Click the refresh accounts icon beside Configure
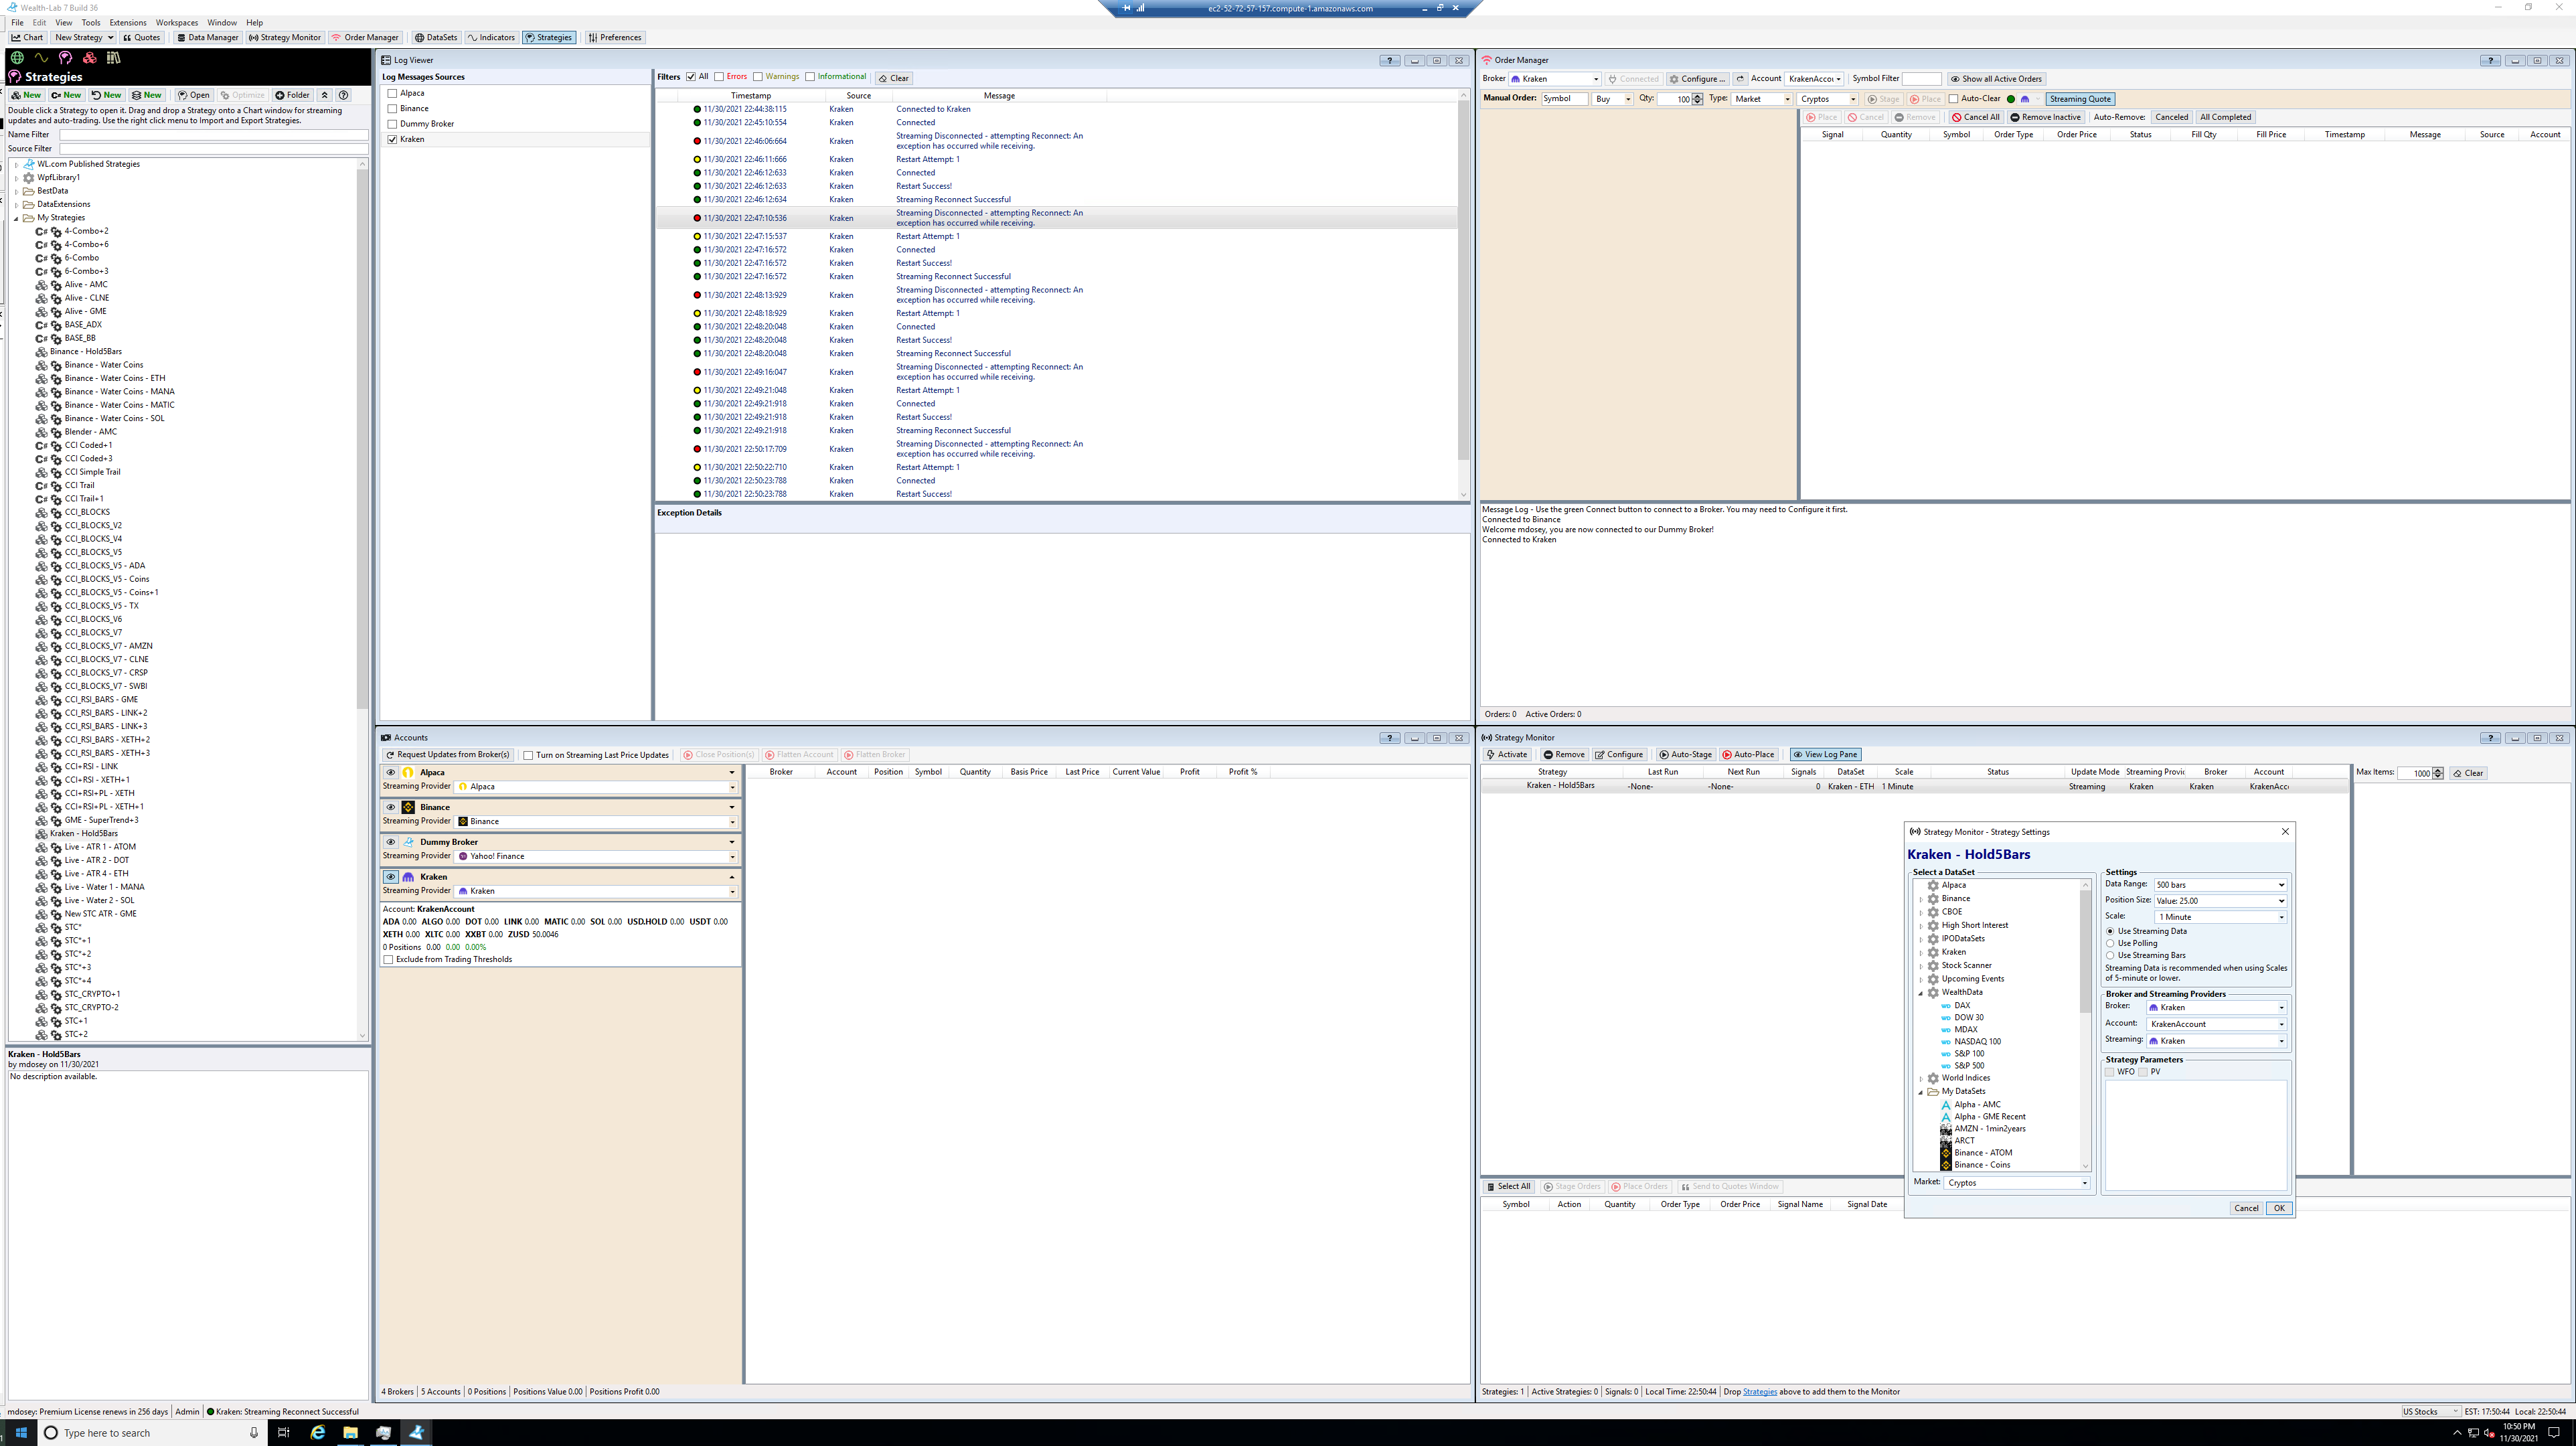The image size is (2576, 1446). pos(1740,79)
